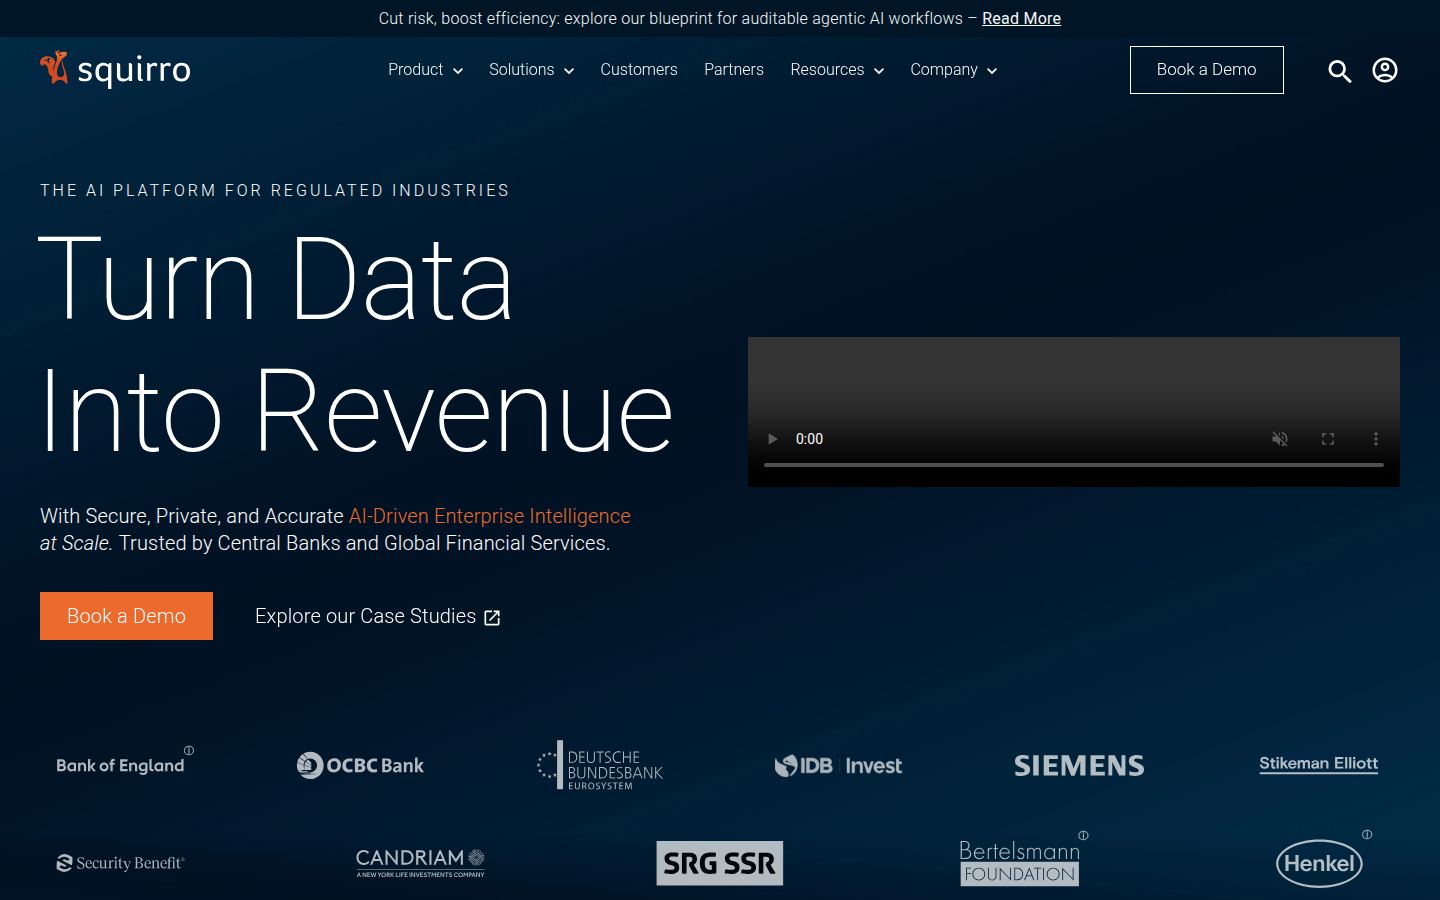The height and width of the screenshot is (900, 1440).
Task: Open the Company dropdown menu
Action: point(953,70)
